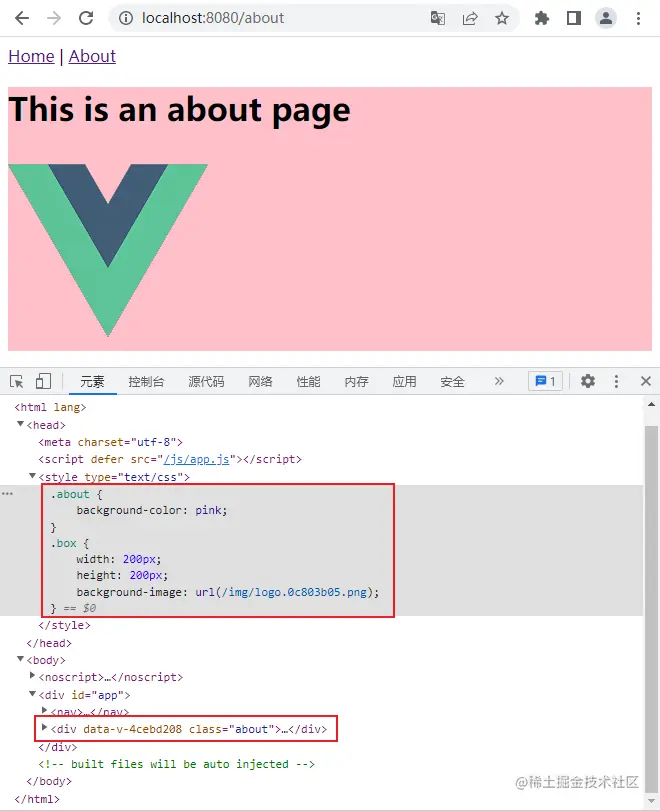Select the closing </style> tag row
This screenshot has height=811, width=660.
tap(64, 625)
